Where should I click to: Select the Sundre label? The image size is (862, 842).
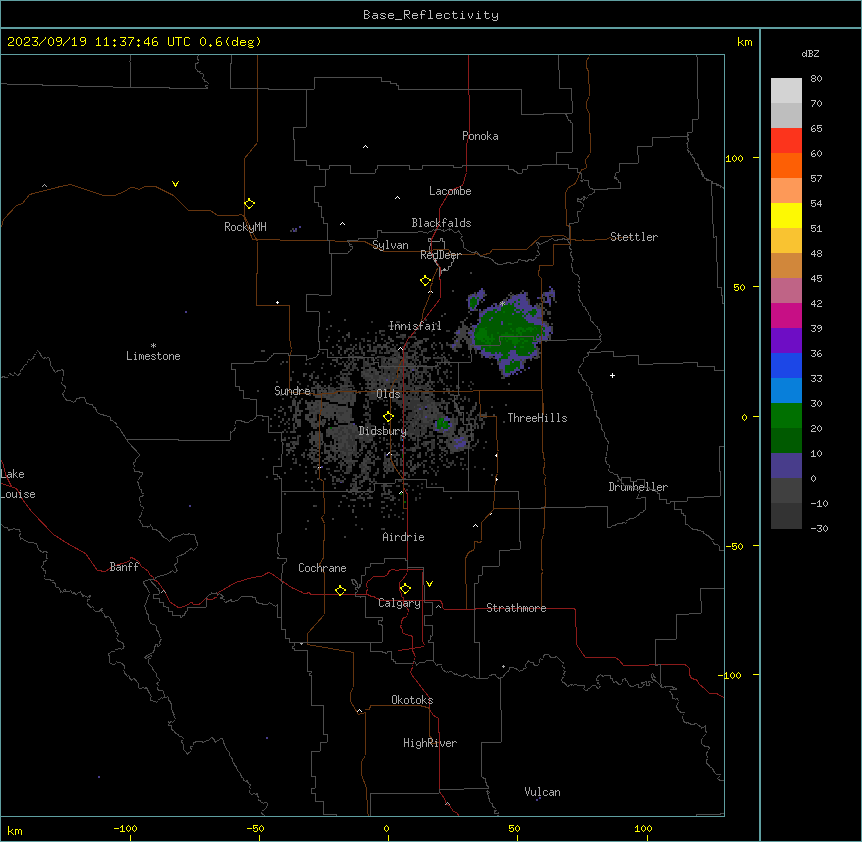pyautogui.click(x=292, y=391)
